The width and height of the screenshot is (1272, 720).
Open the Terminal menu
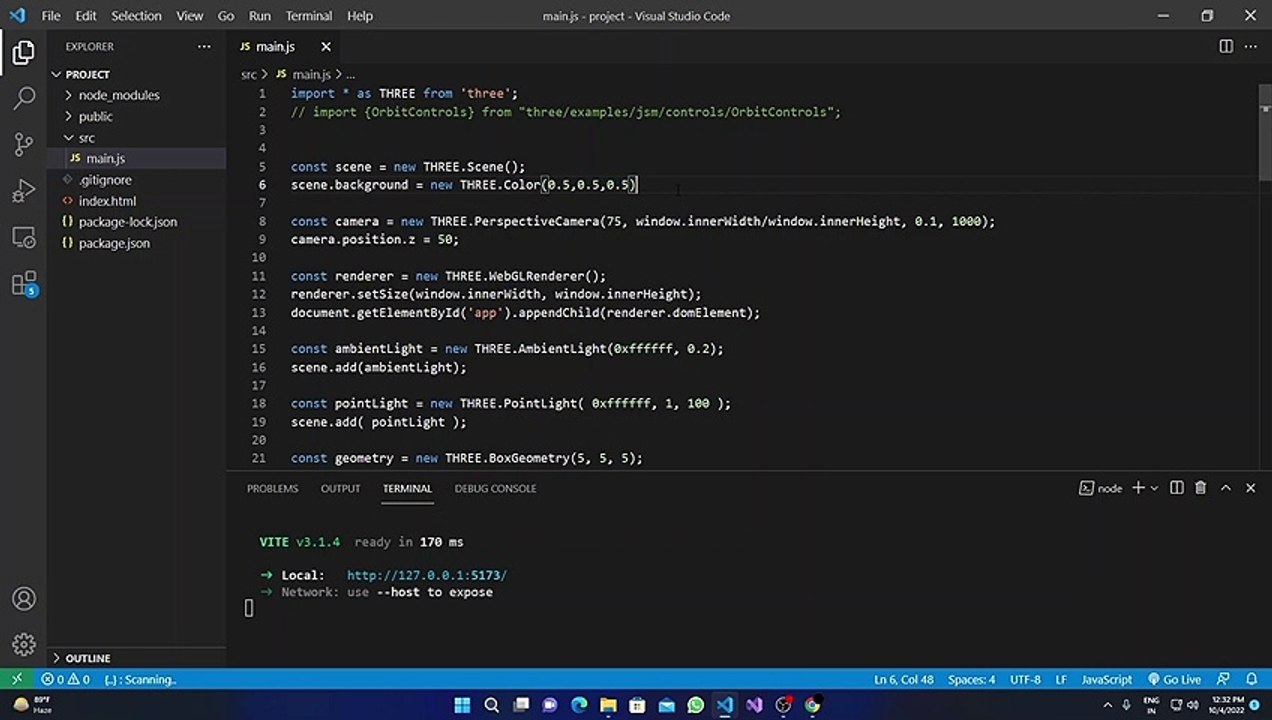[308, 15]
